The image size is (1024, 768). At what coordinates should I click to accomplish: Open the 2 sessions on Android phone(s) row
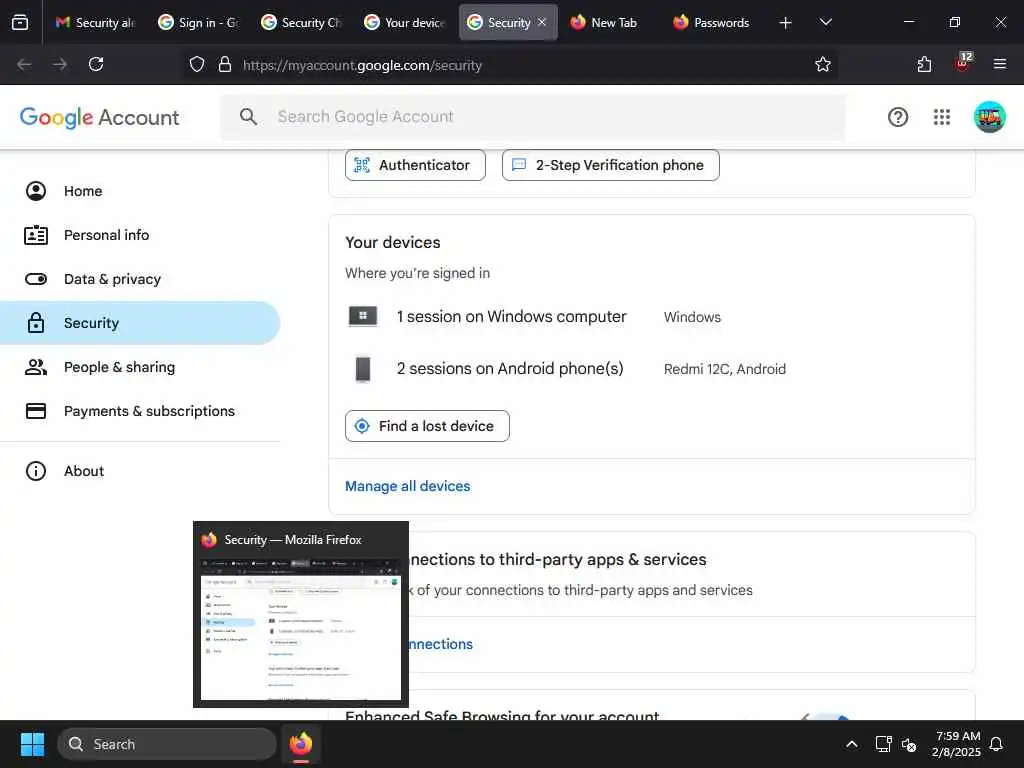(652, 369)
